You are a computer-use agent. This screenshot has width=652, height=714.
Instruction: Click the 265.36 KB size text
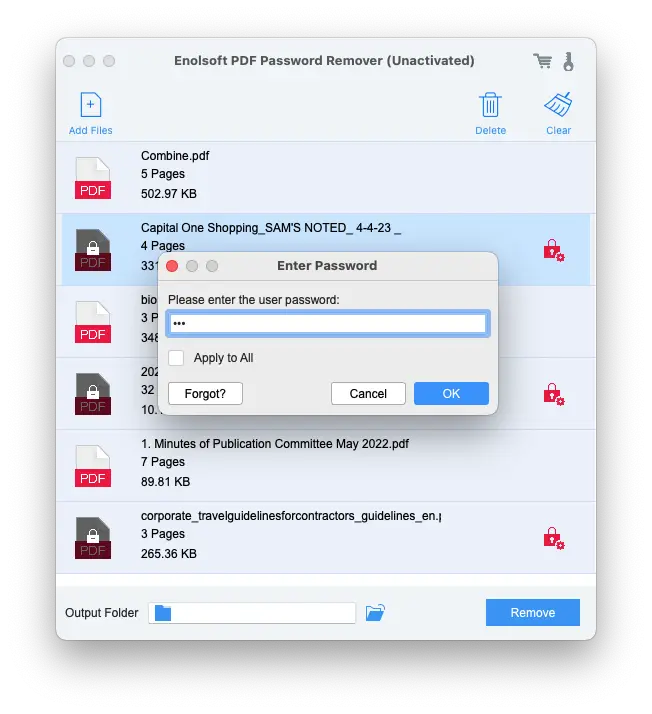(168, 553)
